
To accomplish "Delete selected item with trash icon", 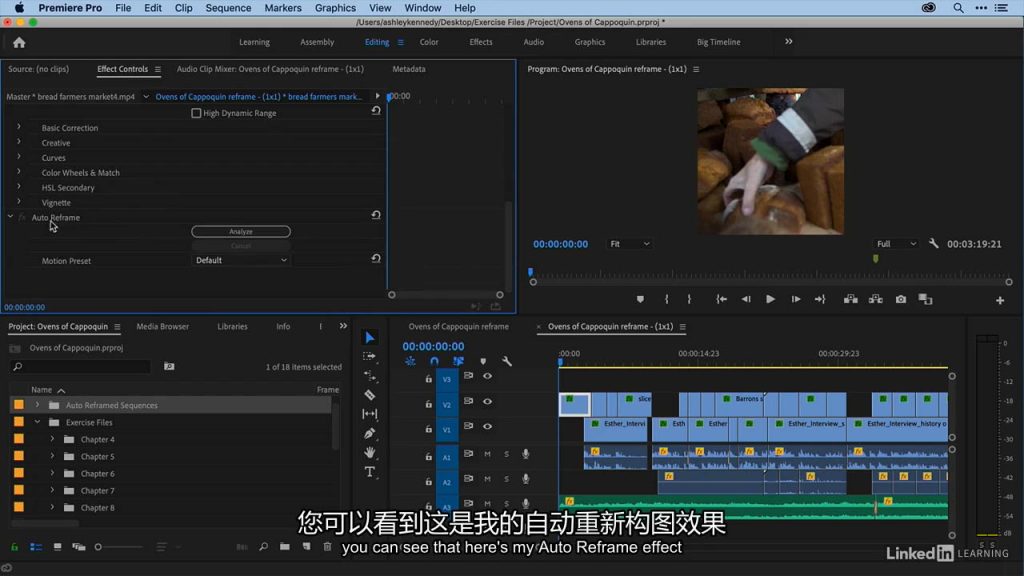I will (328, 547).
